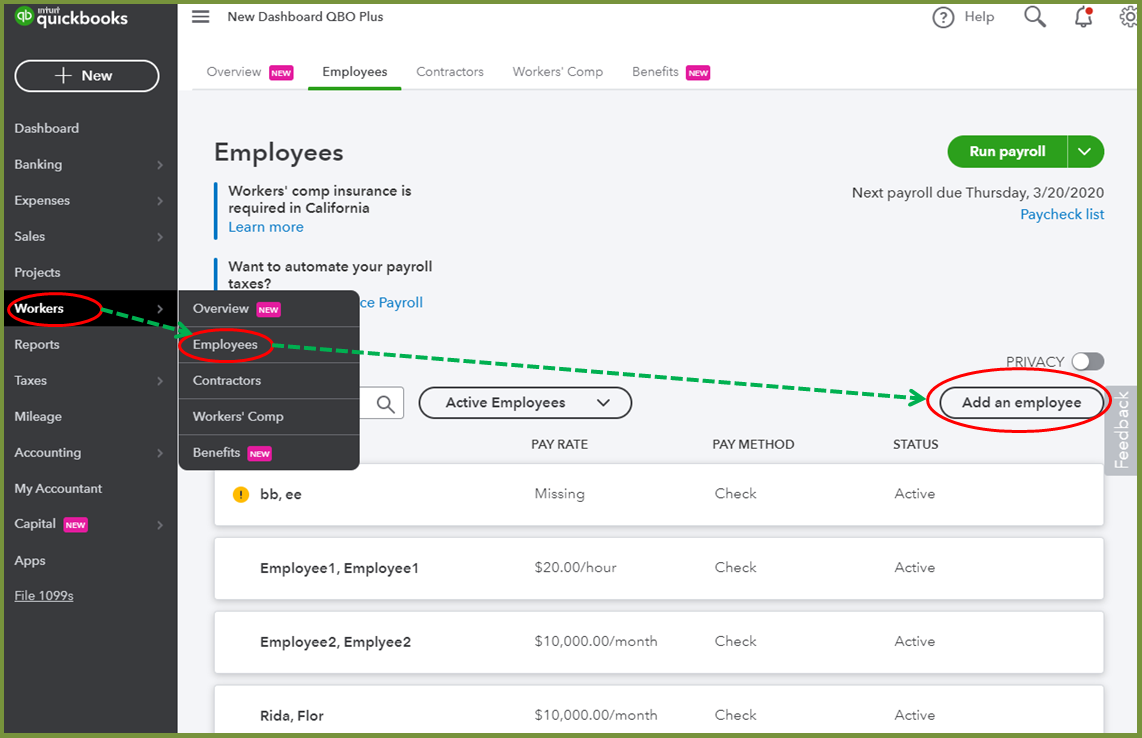Select Benefits in the Workers flyout menu

269,452
